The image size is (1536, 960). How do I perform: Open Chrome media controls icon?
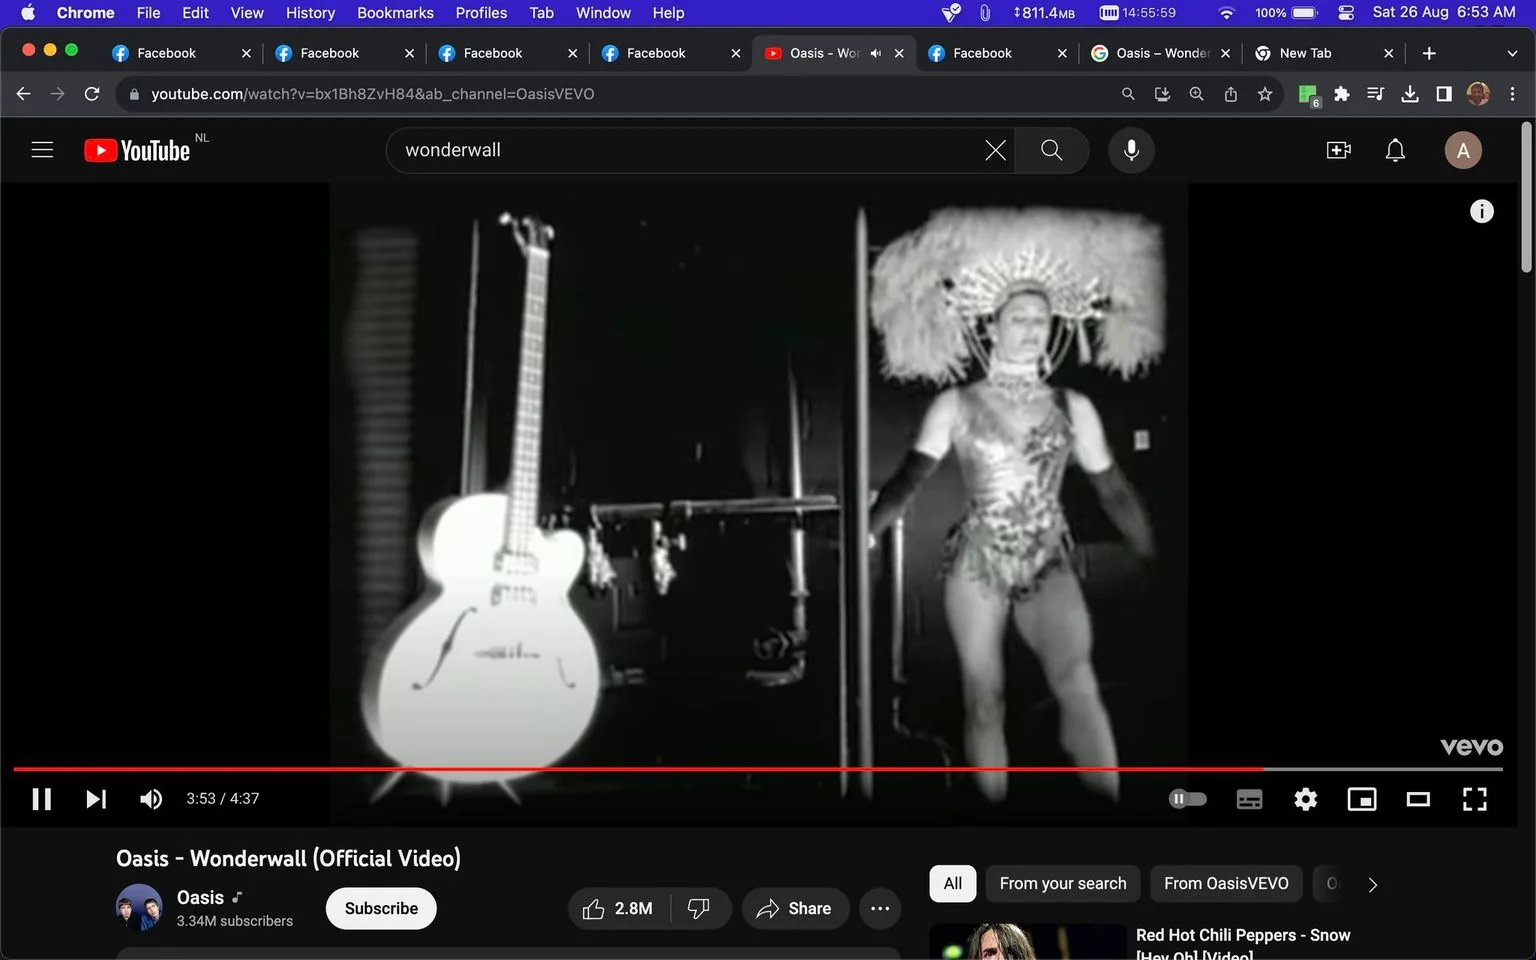(1376, 94)
